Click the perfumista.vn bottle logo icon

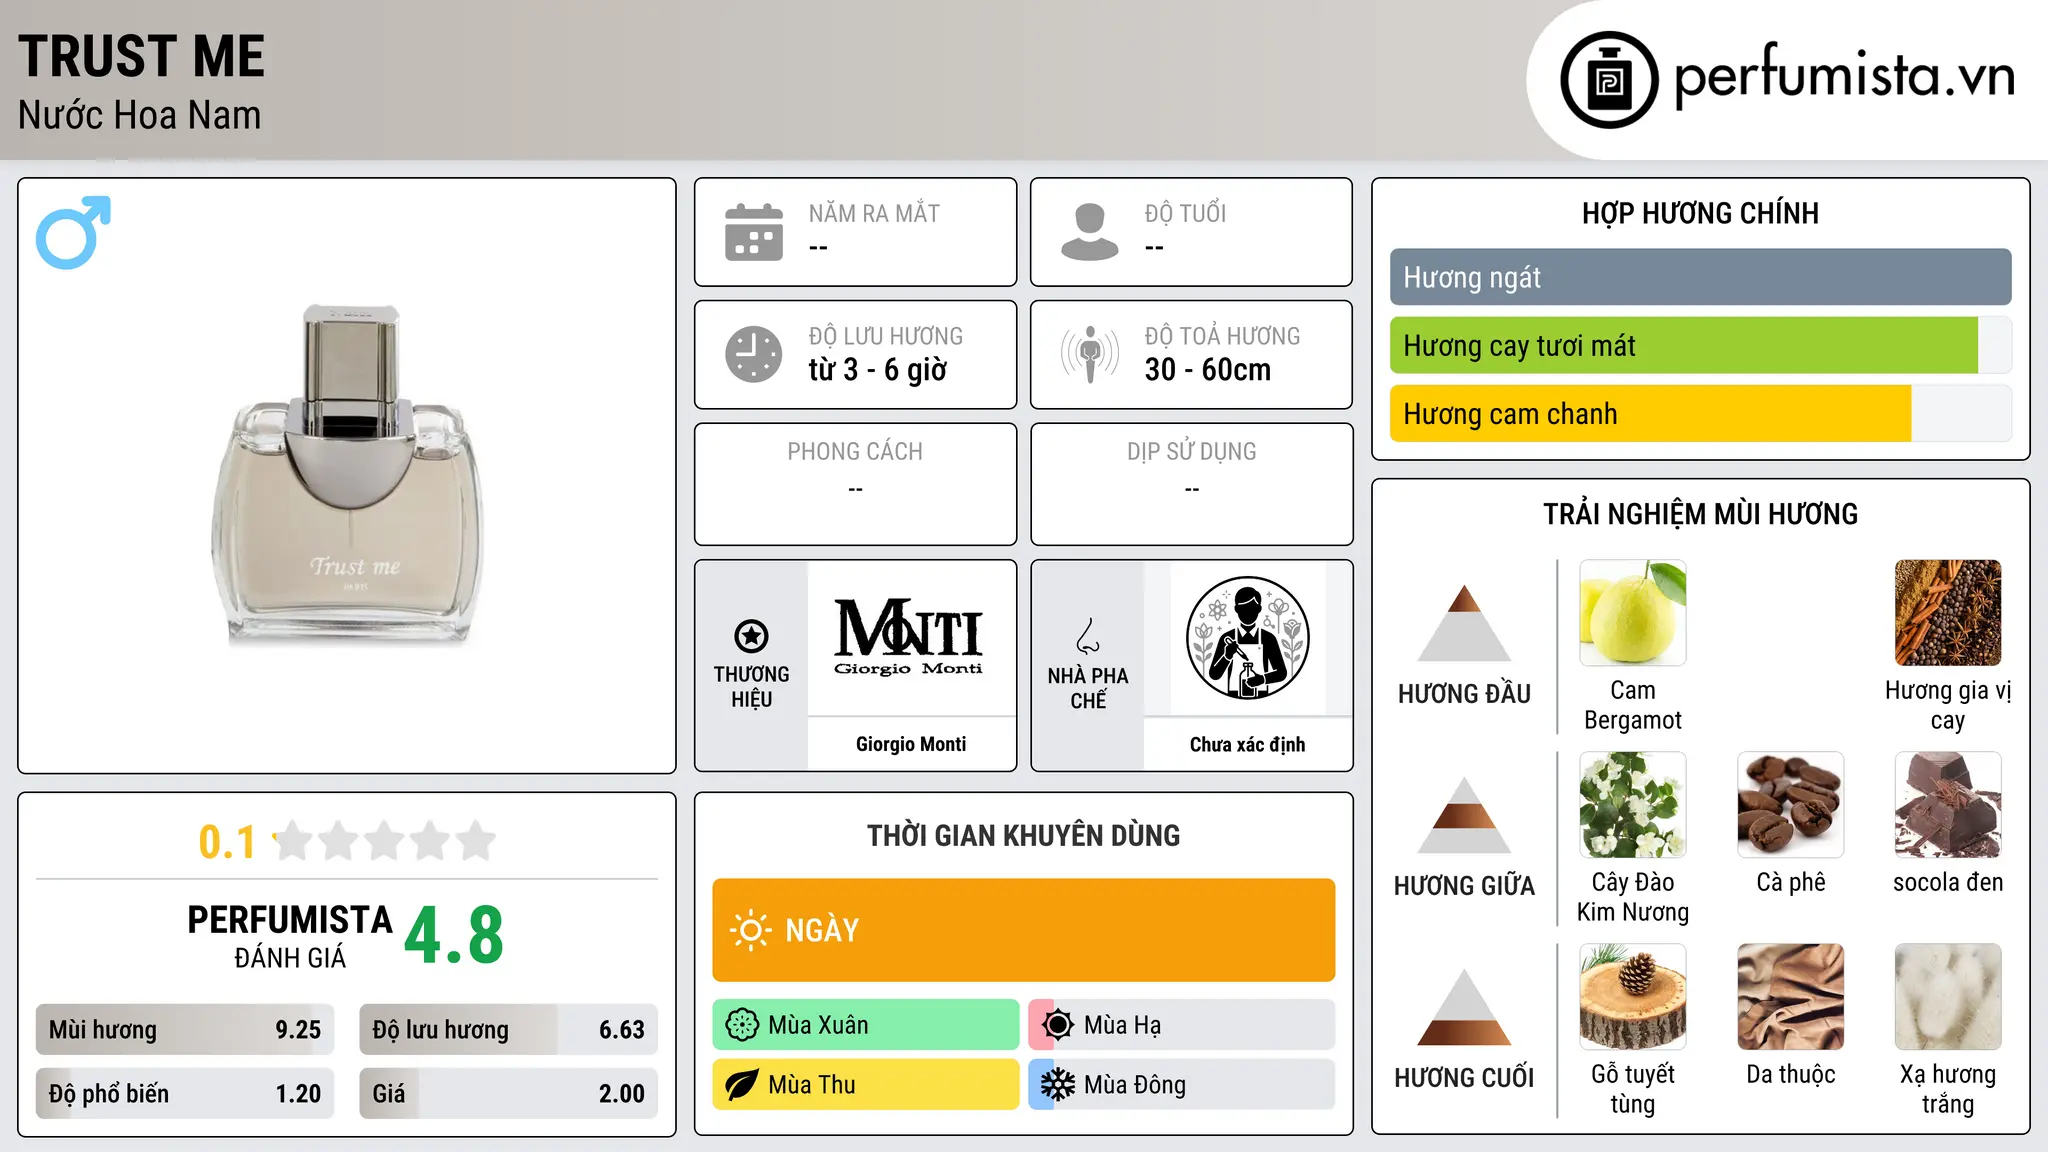[1609, 80]
